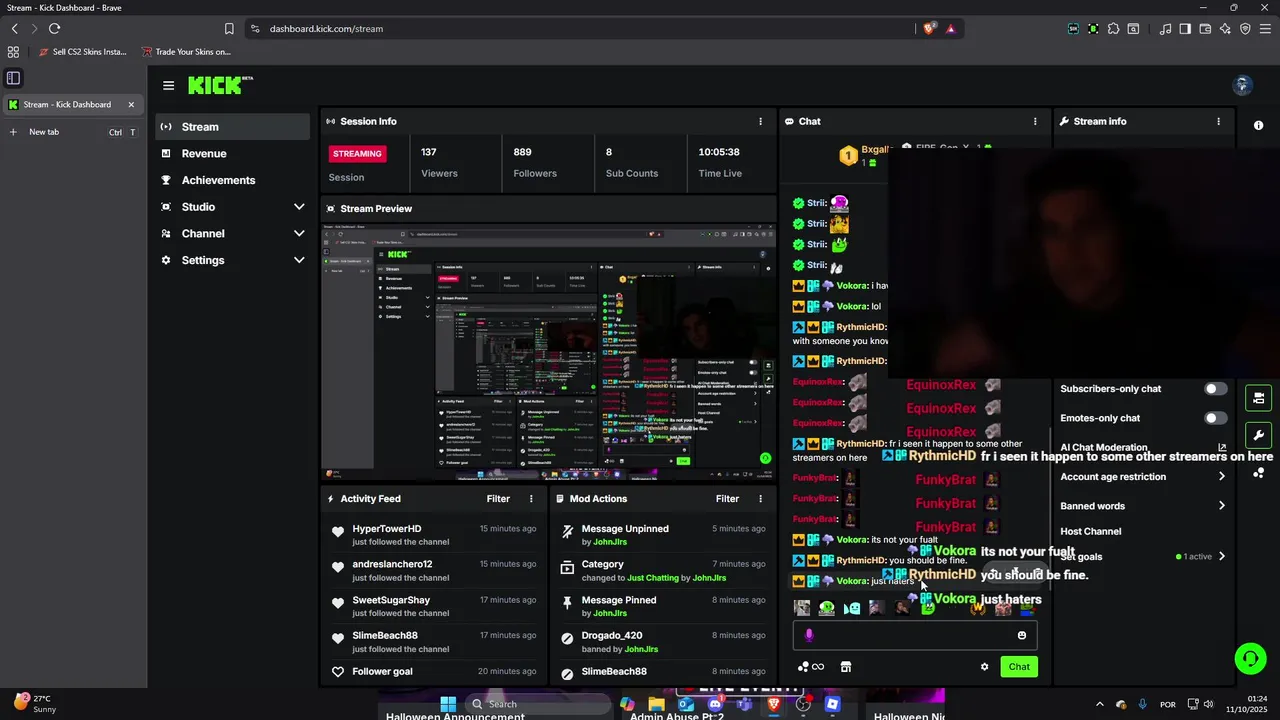Click HyperTowerHD in Activity Feed
The width and height of the screenshot is (1280, 720).
pos(387,529)
